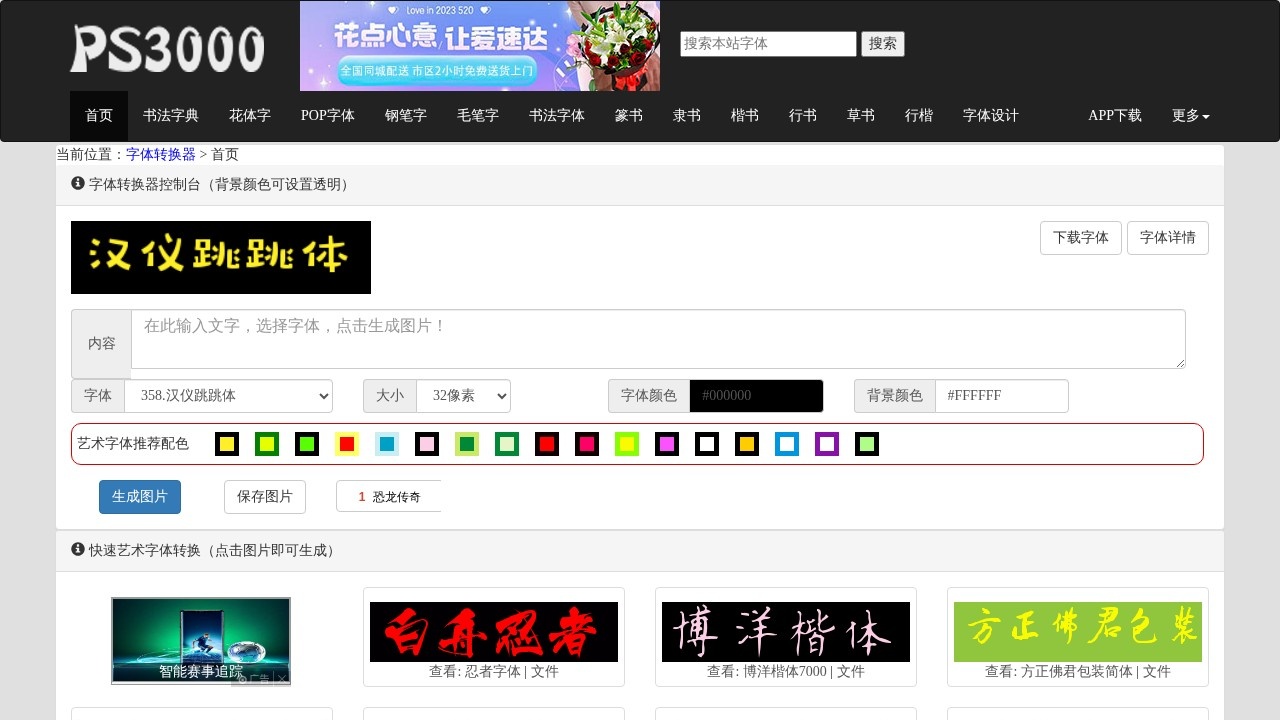Click the 方正佛君包装 font sample image
This screenshot has height=720, width=1280.
1078,632
